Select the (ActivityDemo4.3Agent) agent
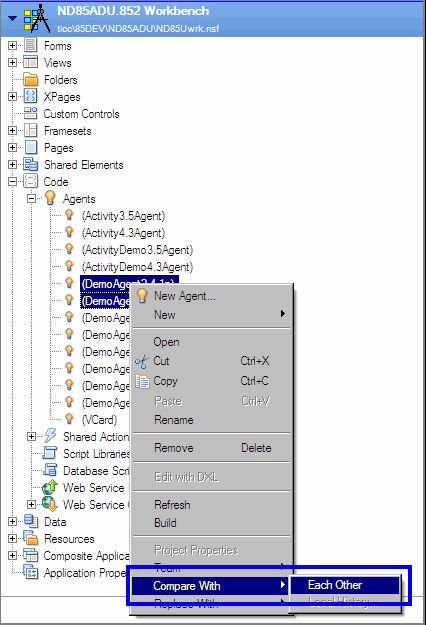The height and width of the screenshot is (625, 426). tap(137, 267)
